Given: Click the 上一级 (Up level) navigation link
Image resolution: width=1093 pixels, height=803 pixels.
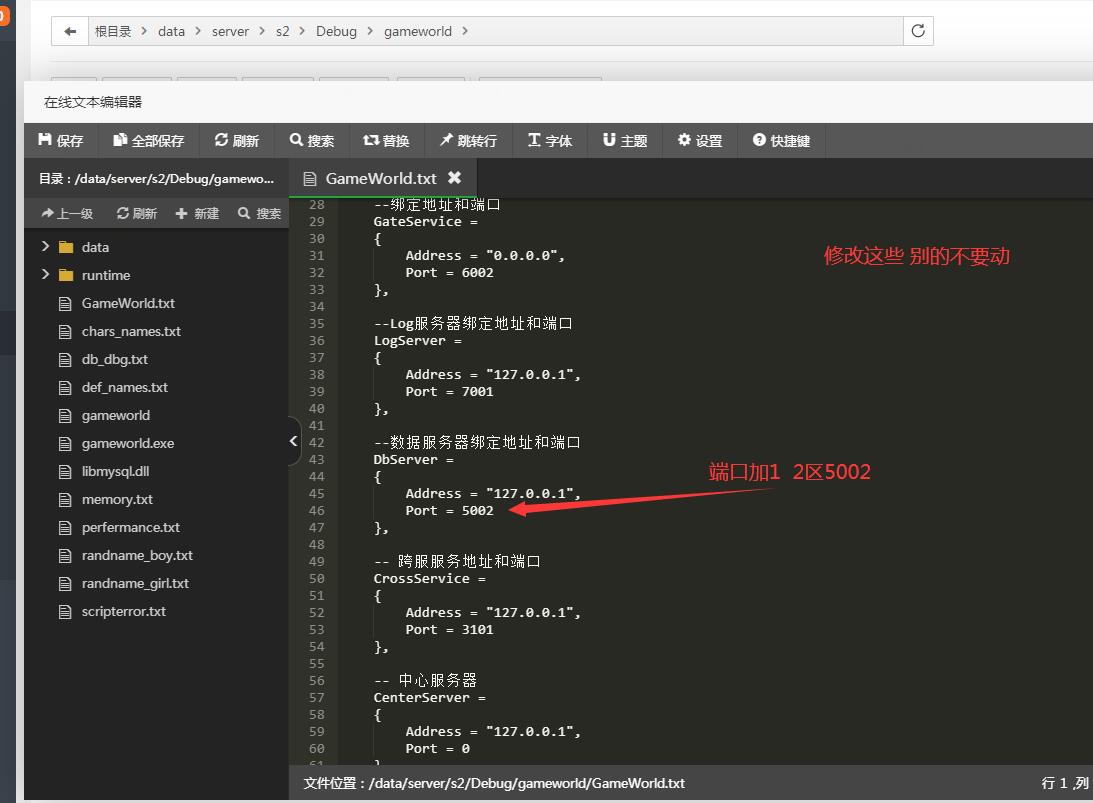Looking at the screenshot, I should coord(67,213).
